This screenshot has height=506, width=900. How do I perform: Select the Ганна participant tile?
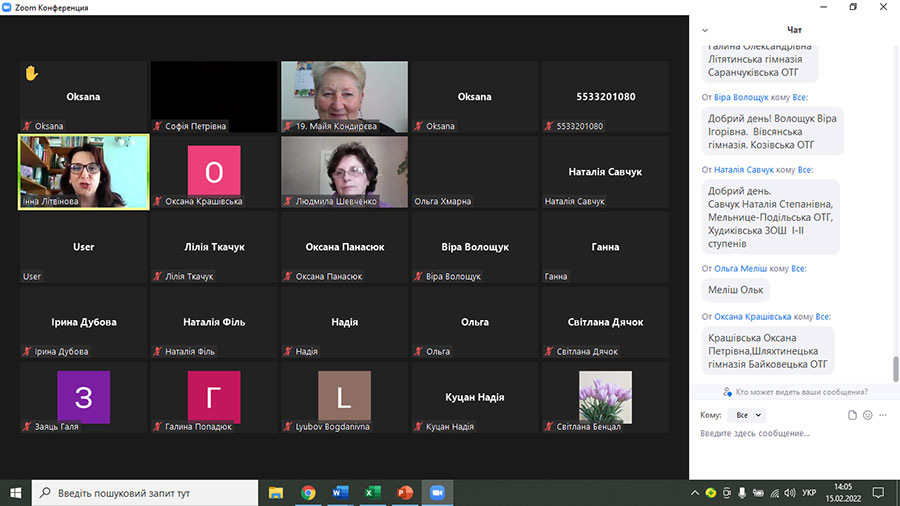click(x=605, y=247)
